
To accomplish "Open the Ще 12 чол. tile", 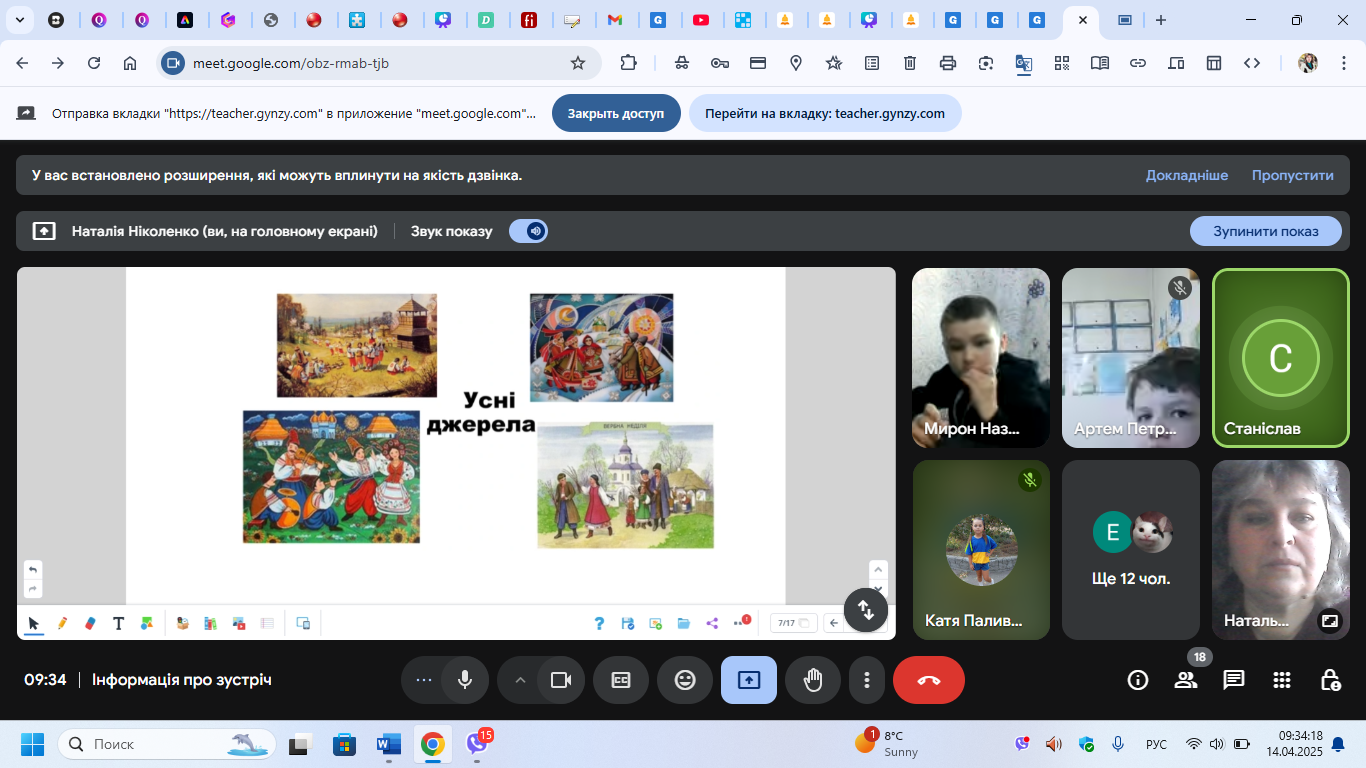I will (x=1131, y=550).
